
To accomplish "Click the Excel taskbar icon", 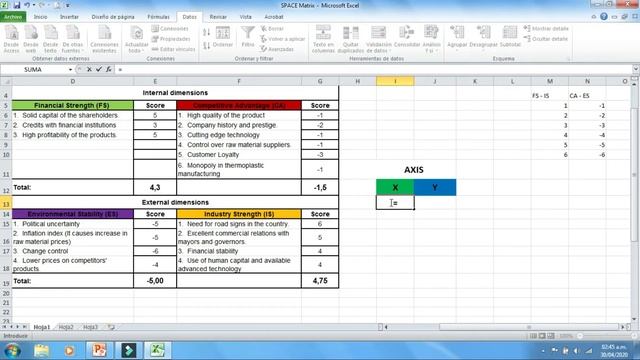I will [x=158, y=350].
